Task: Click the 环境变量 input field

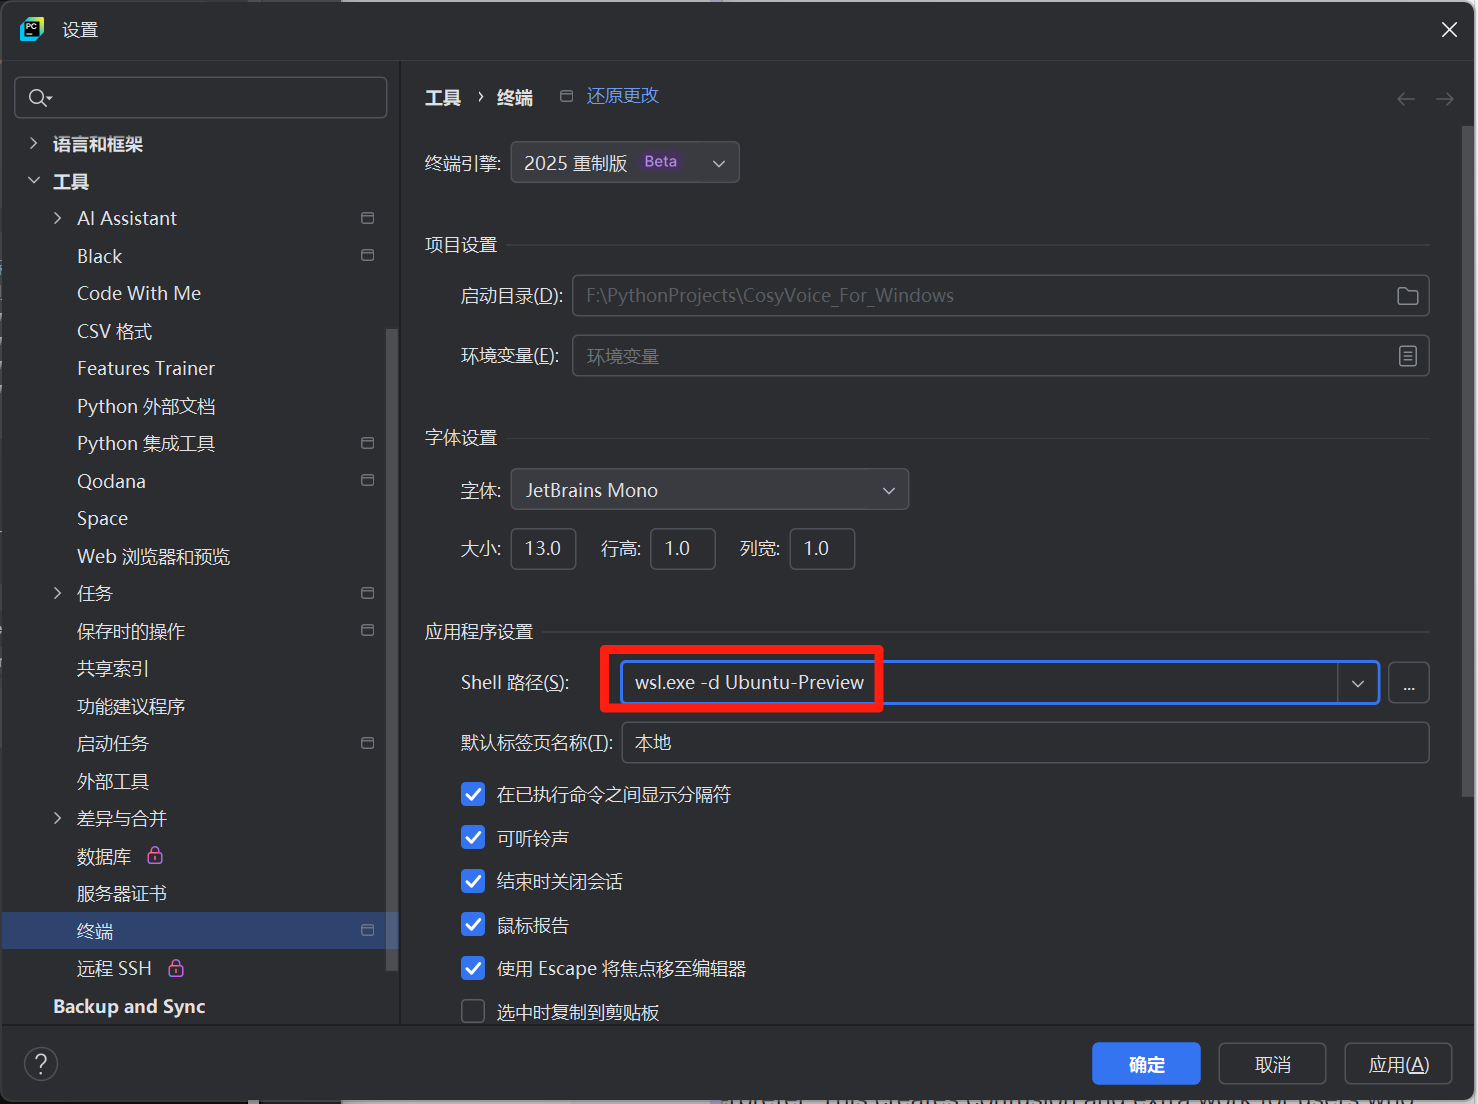Action: [x=1000, y=356]
